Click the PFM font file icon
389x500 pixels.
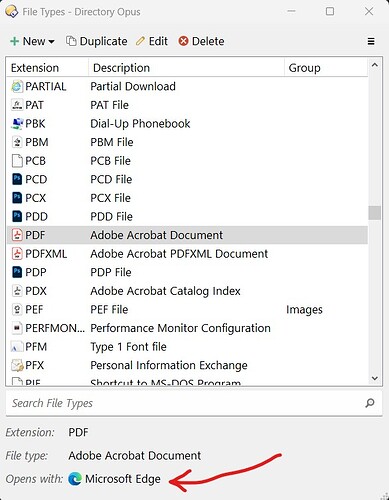[x=17, y=347]
